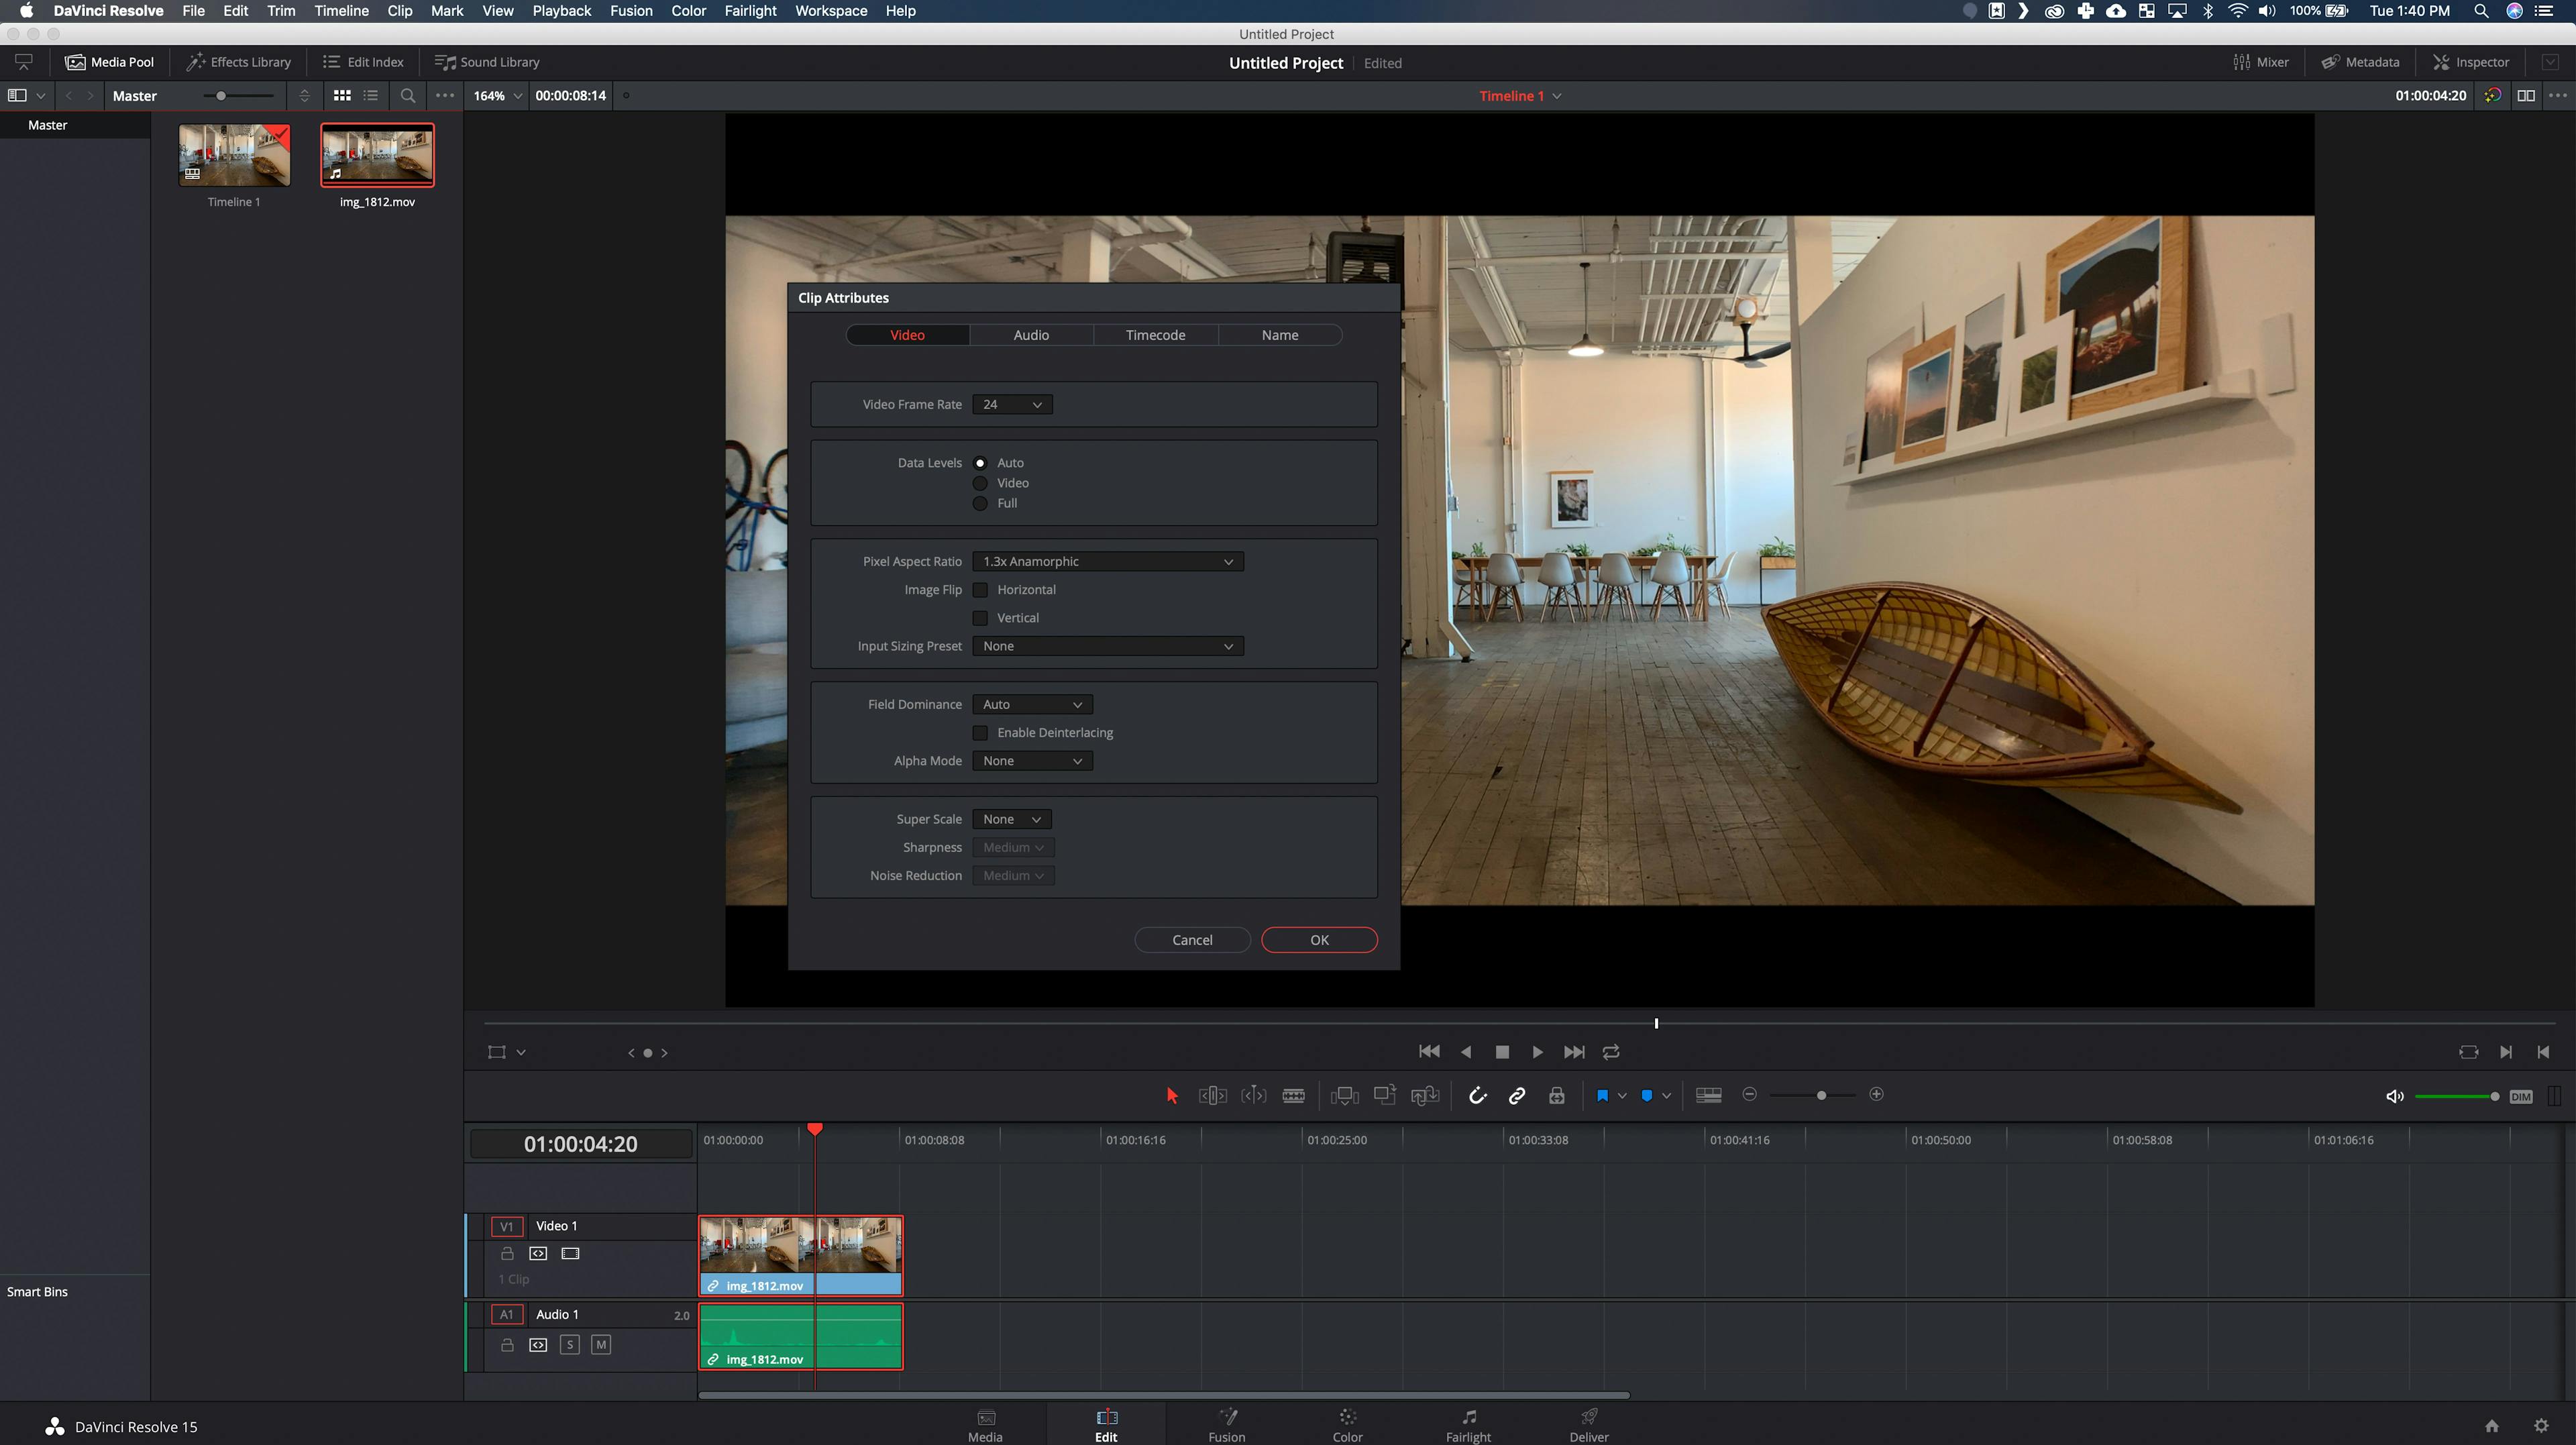Viewport: 2576px width, 1445px height.
Task: Select Blade Edit Mode tool
Action: click(1293, 1095)
